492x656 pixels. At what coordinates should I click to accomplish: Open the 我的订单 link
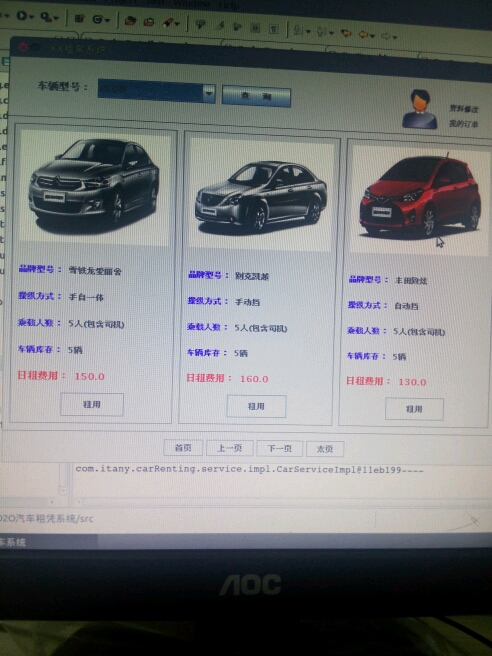click(x=463, y=124)
